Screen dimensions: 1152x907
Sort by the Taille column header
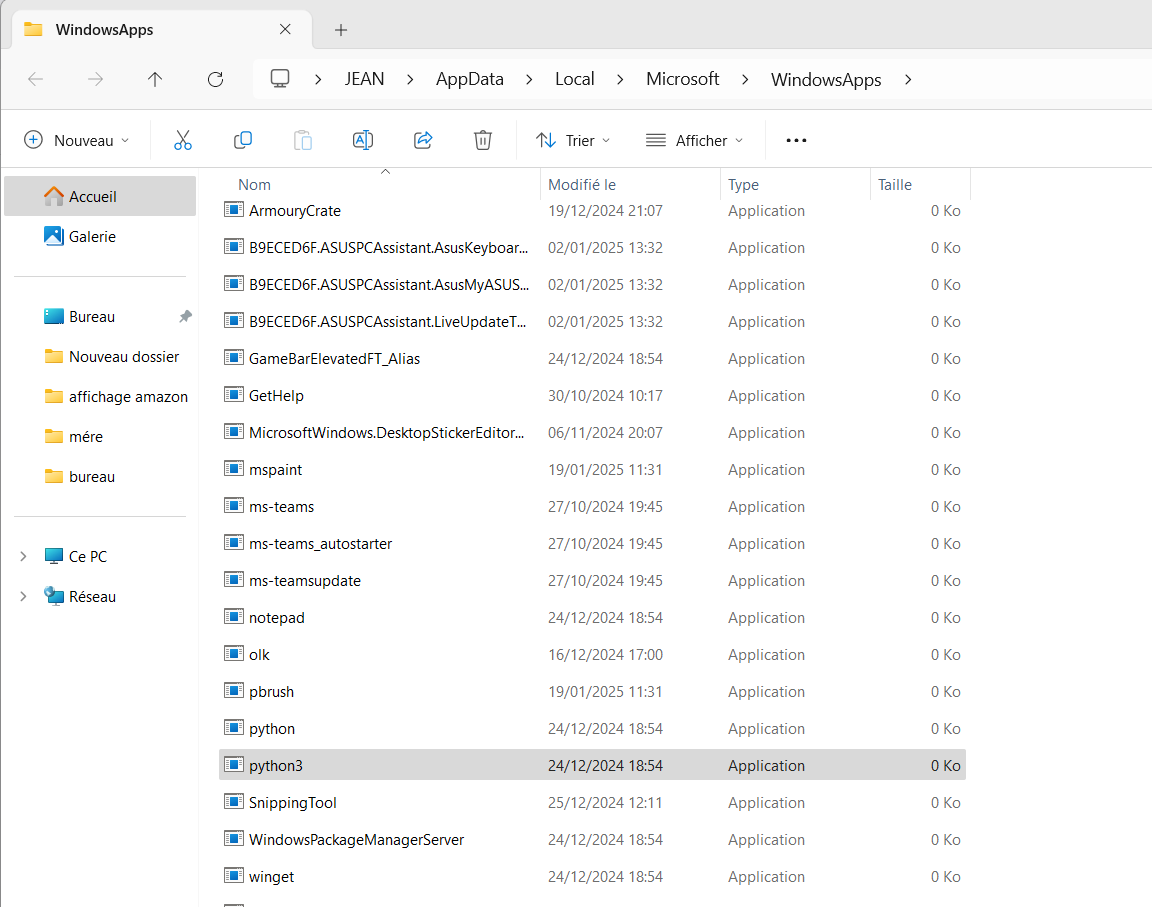pyautogui.click(x=895, y=185)
